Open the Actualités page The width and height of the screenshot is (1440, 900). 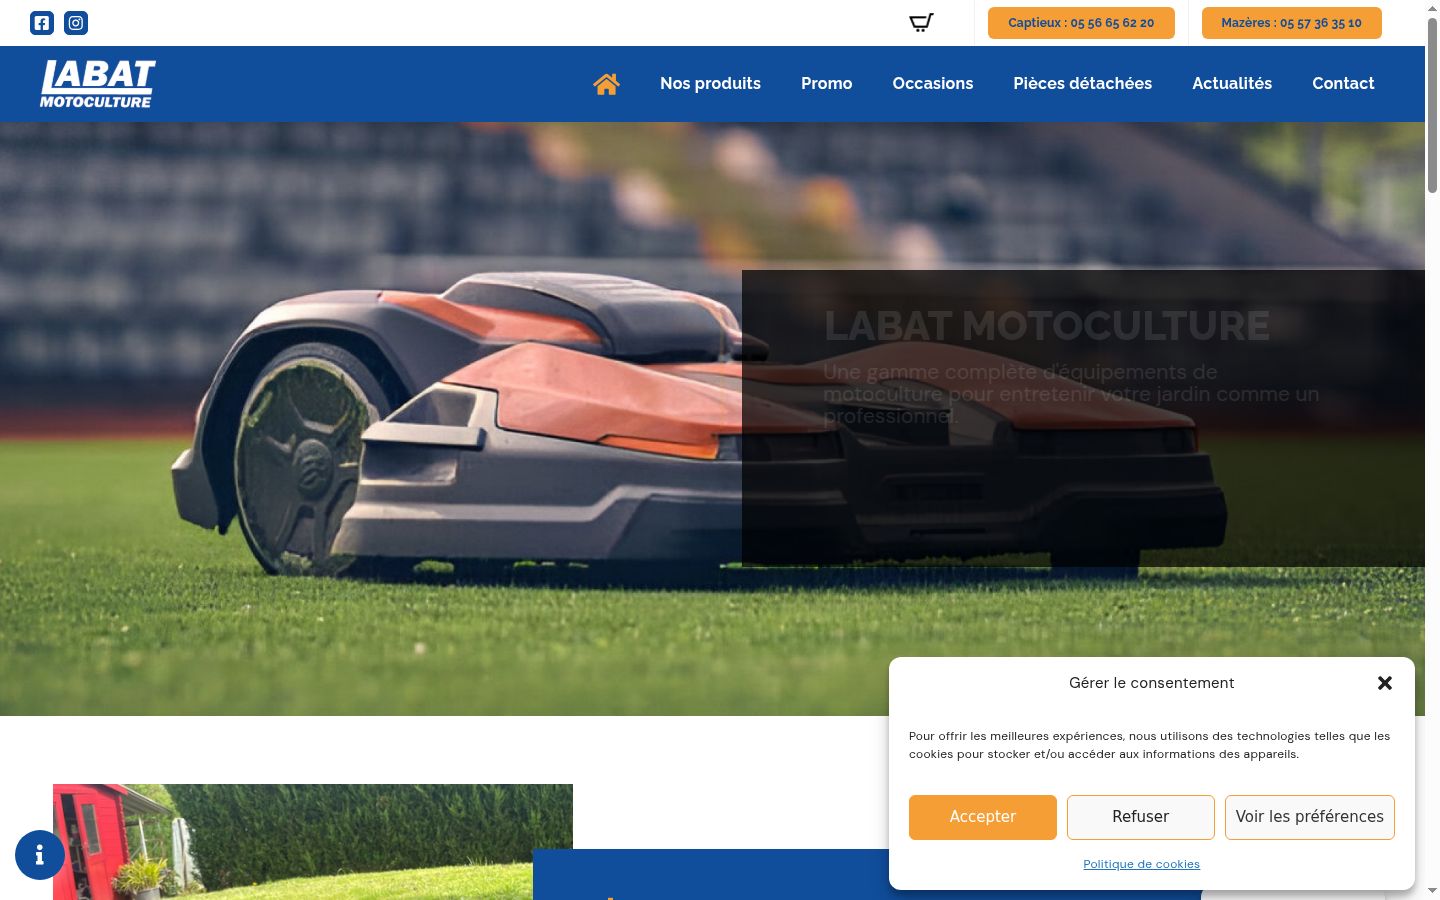(x=1232, y=84)
